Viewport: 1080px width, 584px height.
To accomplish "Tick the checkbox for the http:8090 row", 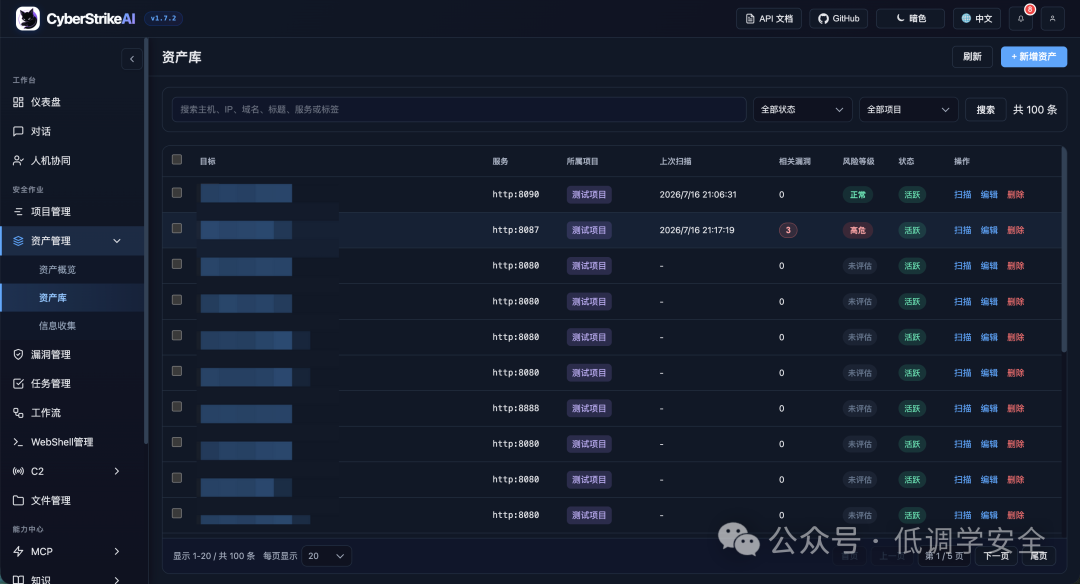I will click(177, 193).
